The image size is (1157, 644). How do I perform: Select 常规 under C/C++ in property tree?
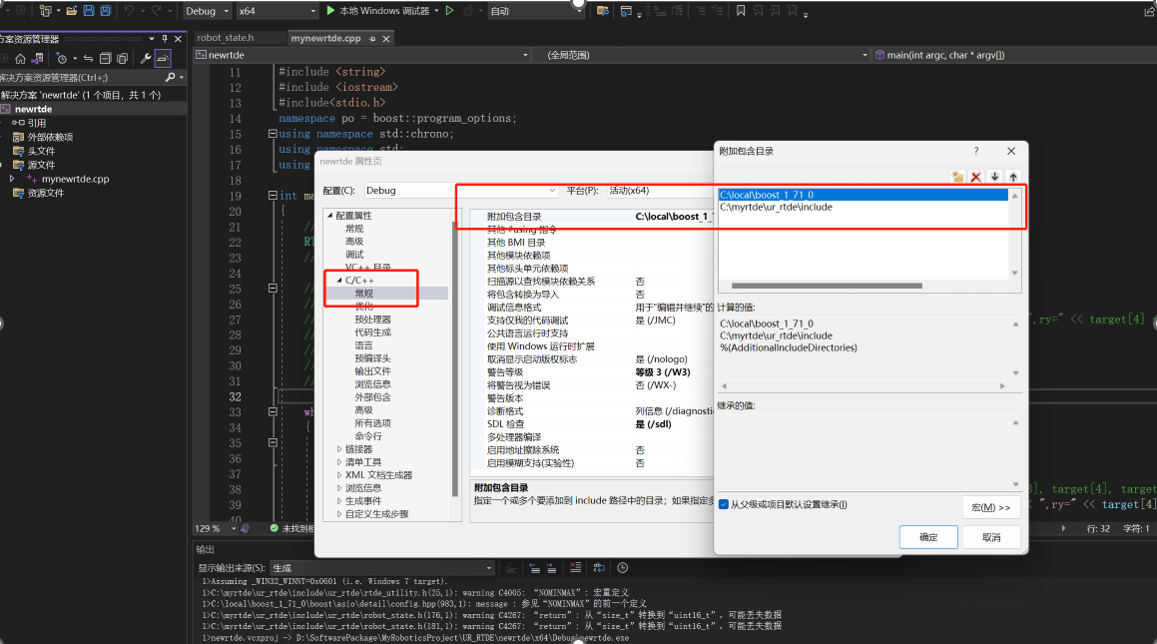point(364,293)
